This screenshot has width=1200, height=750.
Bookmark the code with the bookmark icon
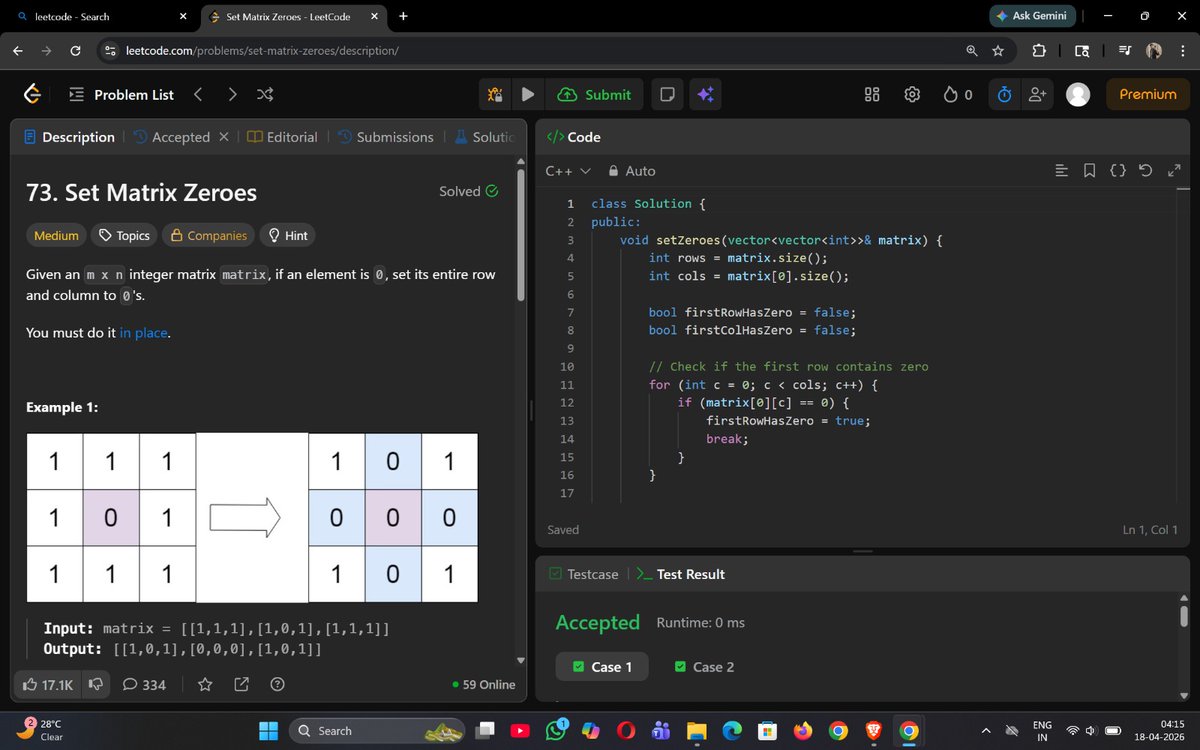(x=1089, y=171)
